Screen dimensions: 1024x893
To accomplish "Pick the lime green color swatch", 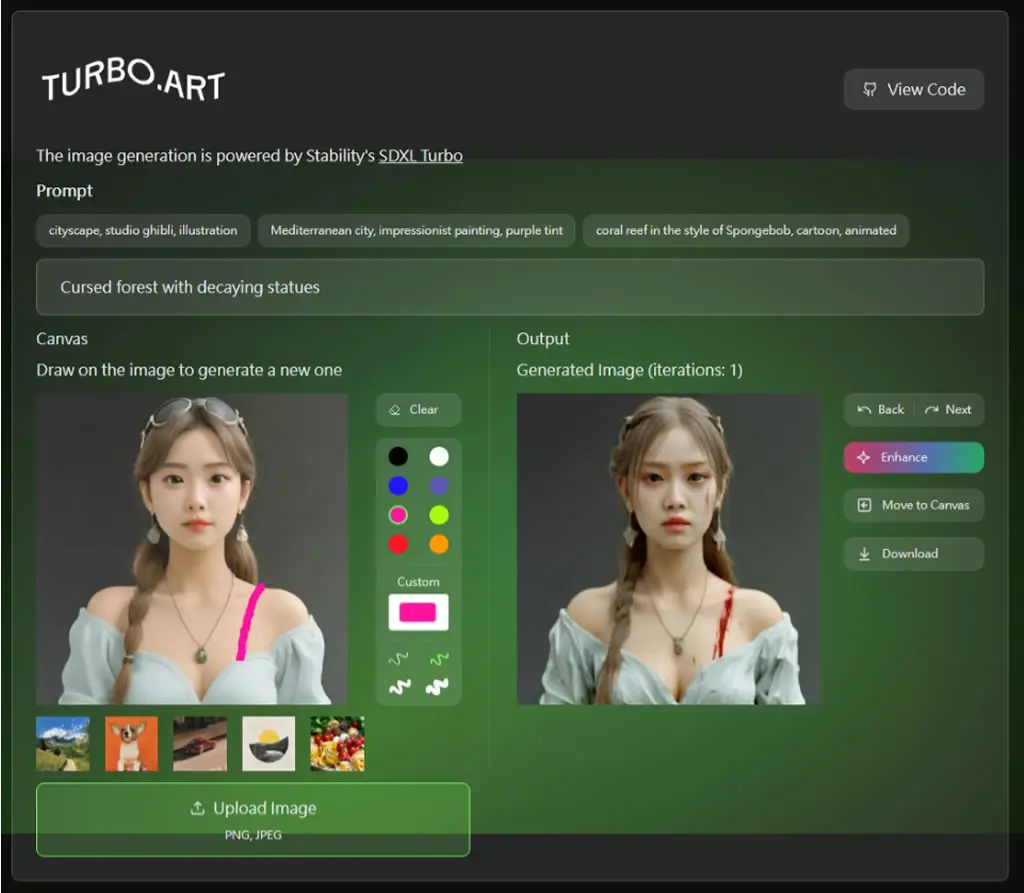I will 439,515.
